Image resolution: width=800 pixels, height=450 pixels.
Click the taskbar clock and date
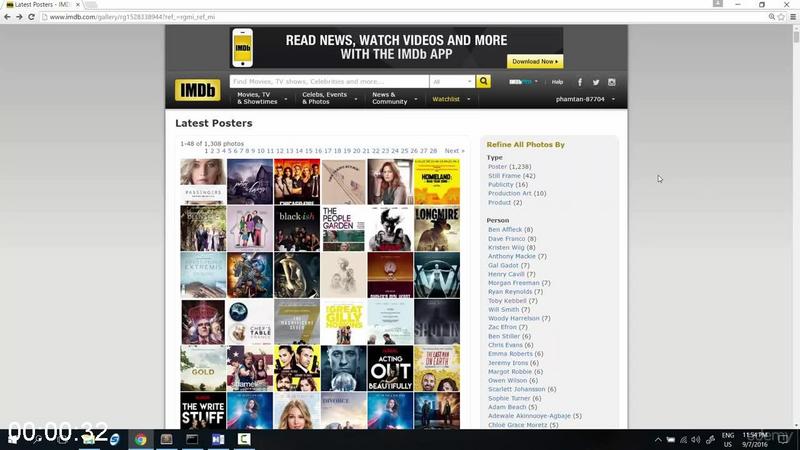tap(755, 439)
